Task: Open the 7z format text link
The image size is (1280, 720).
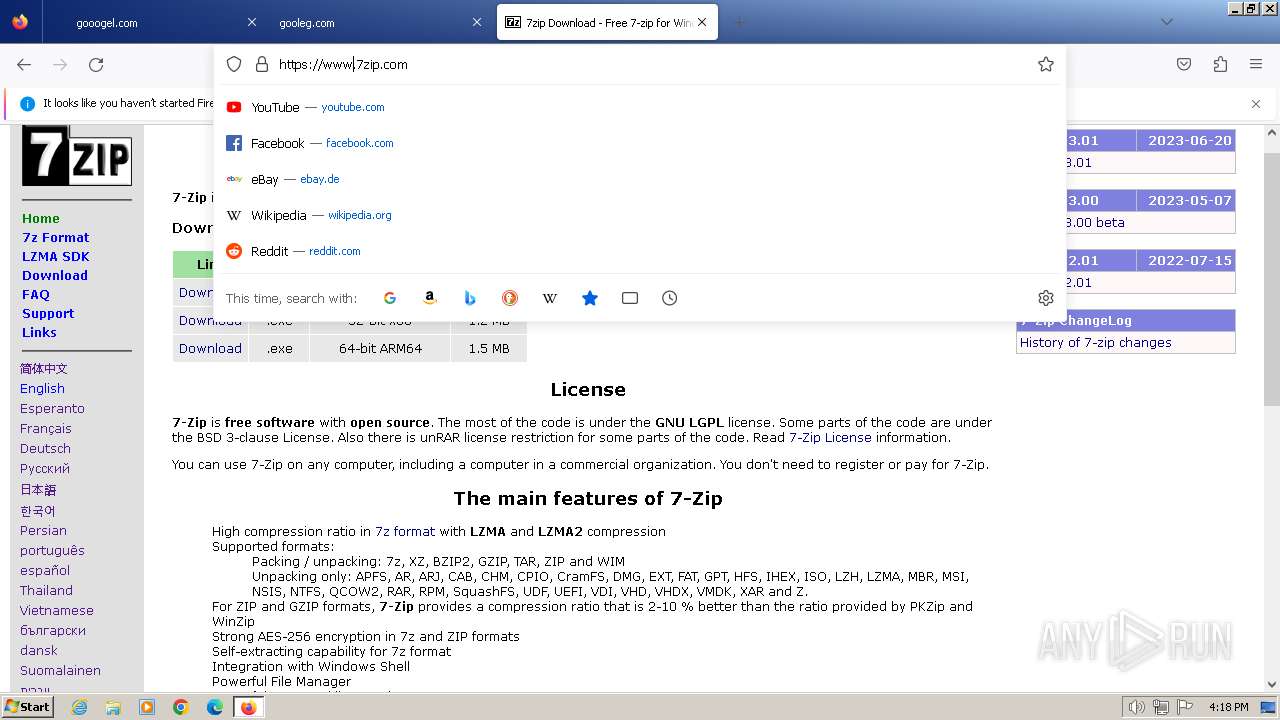Action: point(405,531)
